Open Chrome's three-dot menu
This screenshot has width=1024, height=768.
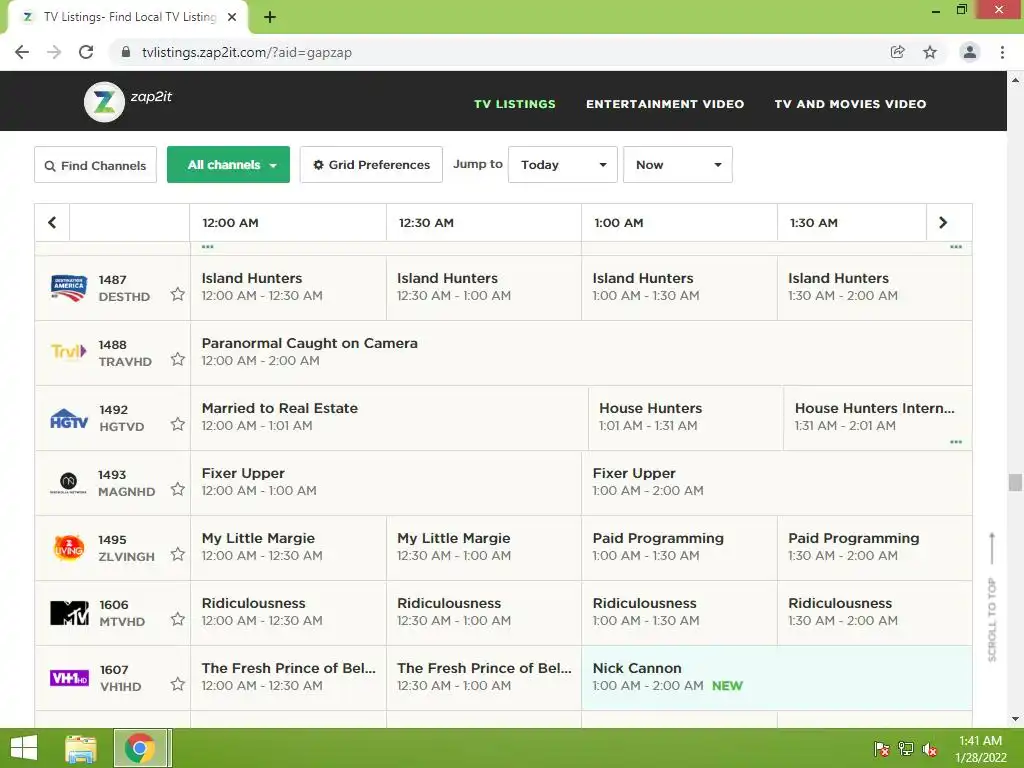click(1002, 52)
